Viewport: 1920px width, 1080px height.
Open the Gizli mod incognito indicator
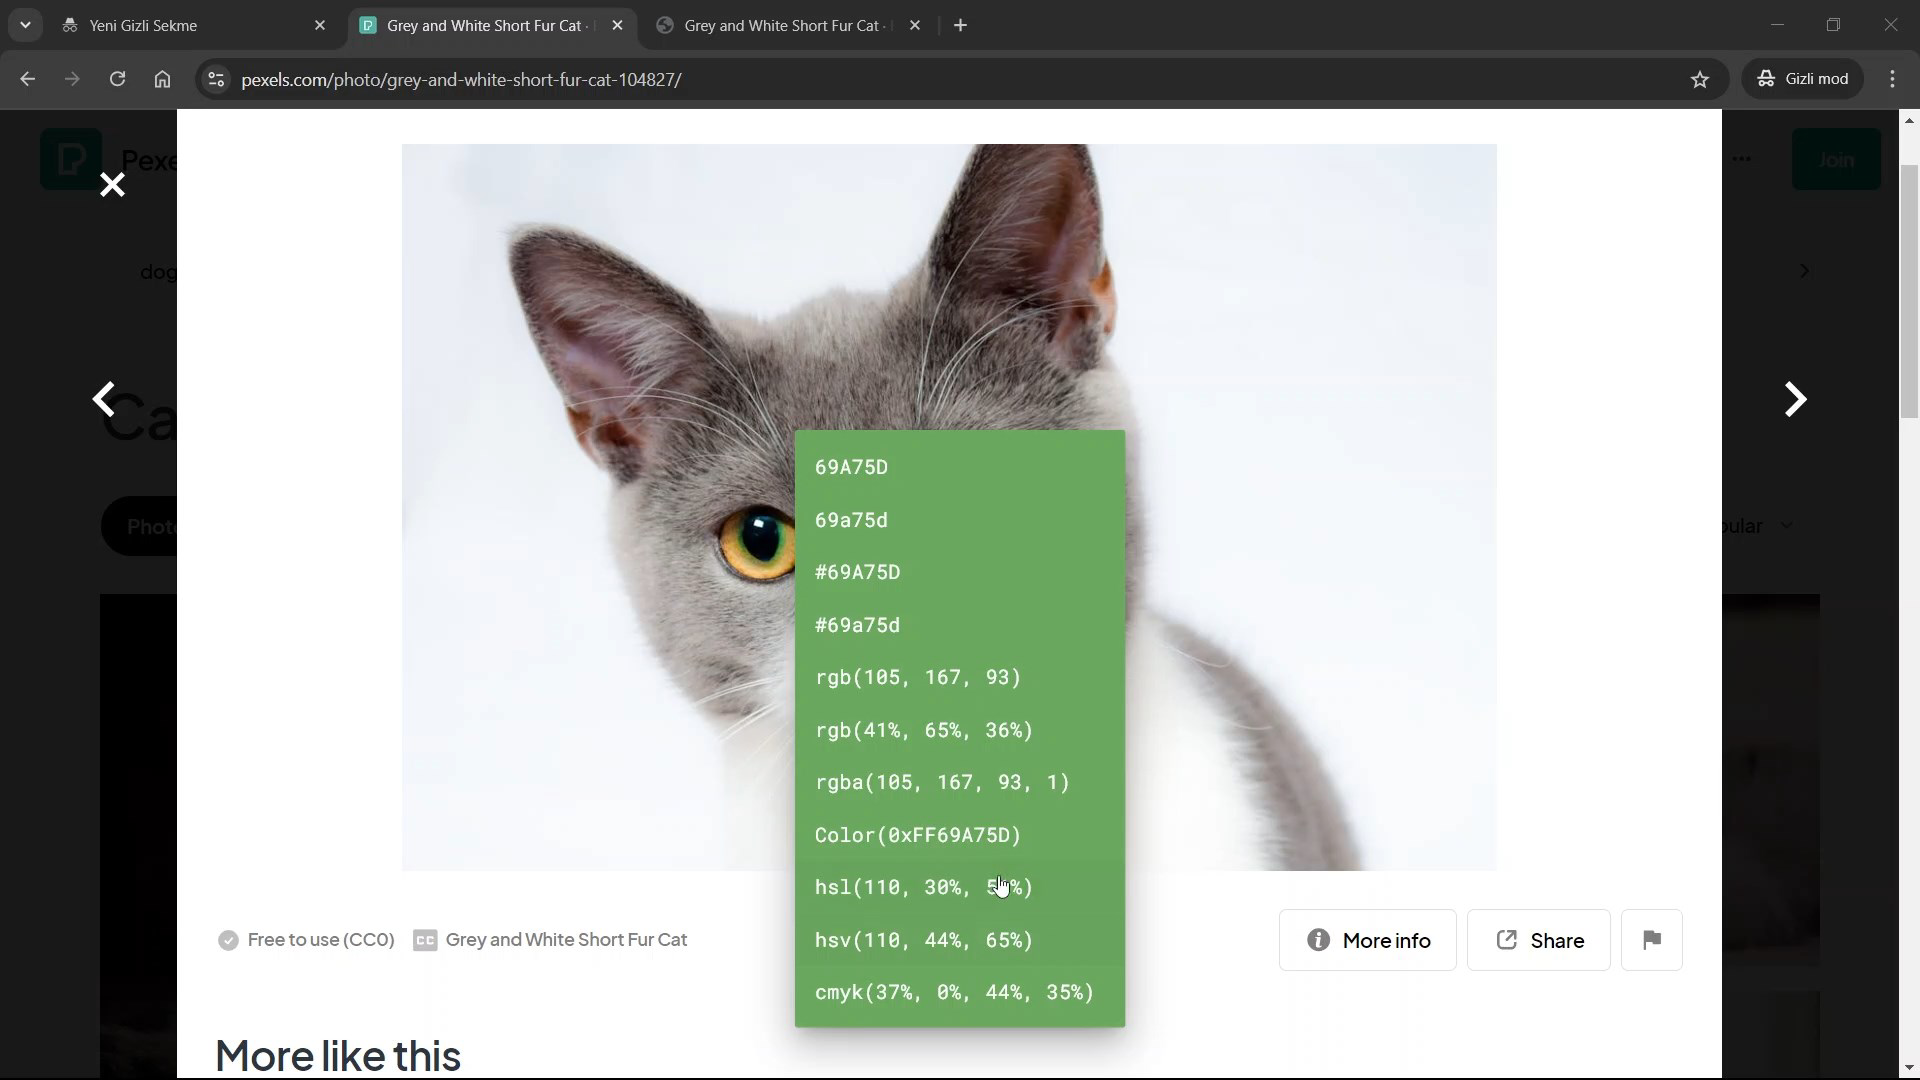click(x=1803, y=79)
